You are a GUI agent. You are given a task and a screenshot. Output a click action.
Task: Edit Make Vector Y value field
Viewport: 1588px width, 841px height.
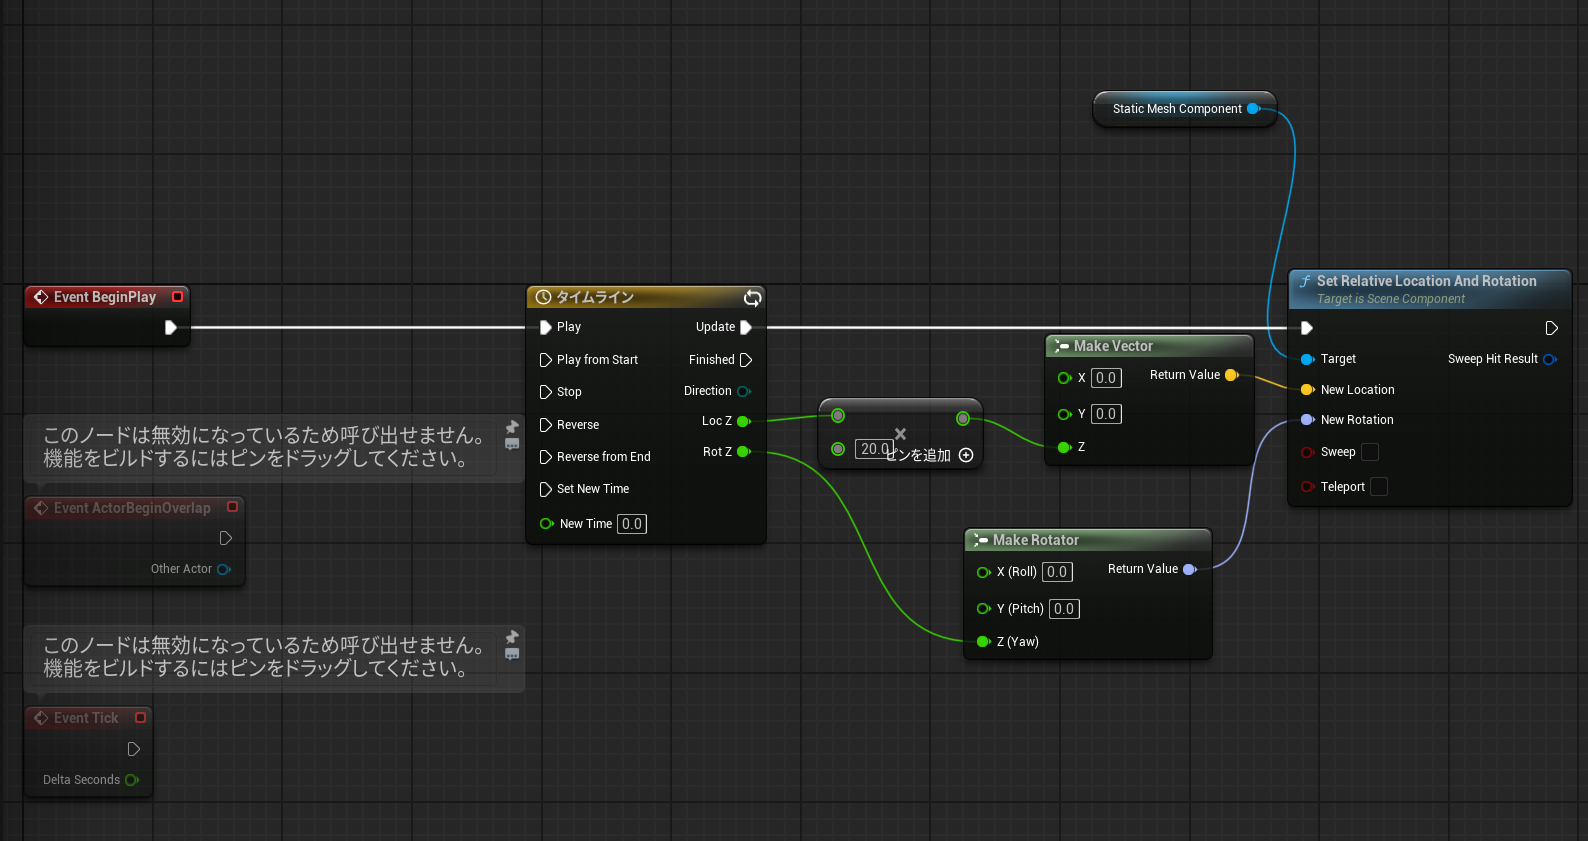(x=1106, y=414)
